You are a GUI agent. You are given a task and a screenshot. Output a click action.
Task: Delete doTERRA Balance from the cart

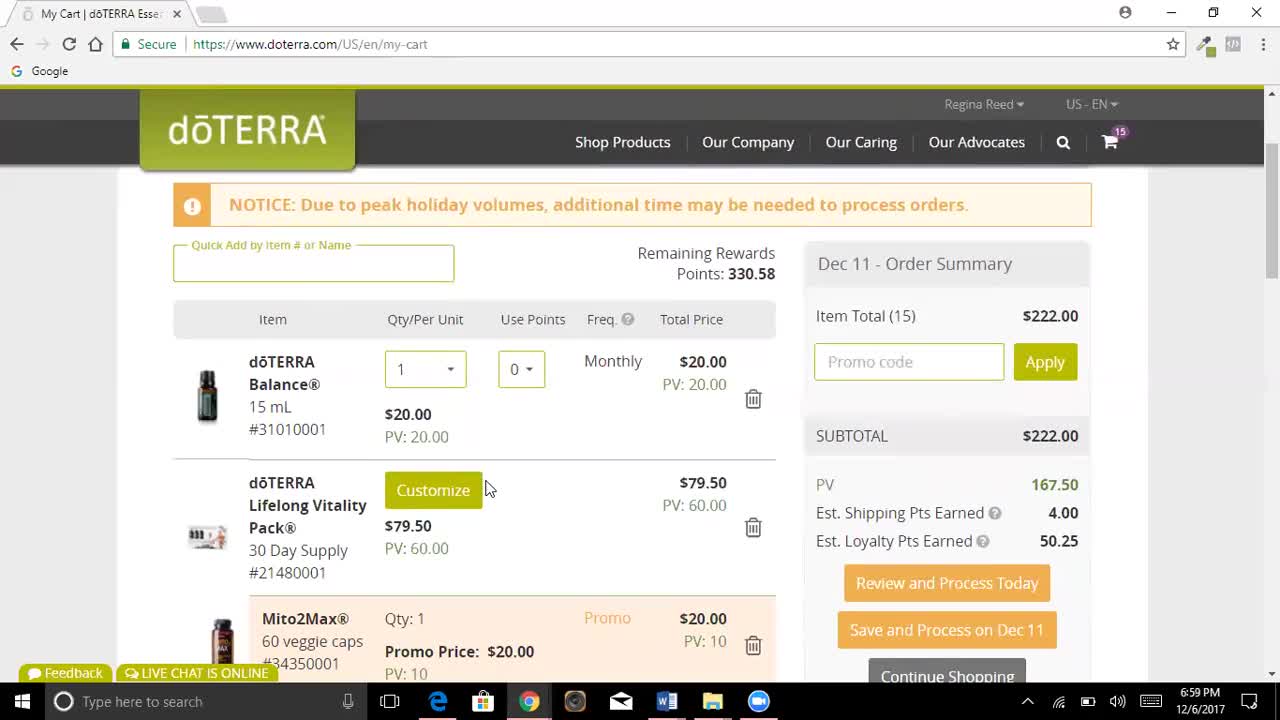click(x=753, y=399)
